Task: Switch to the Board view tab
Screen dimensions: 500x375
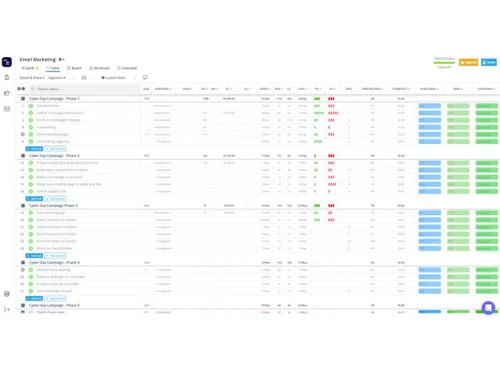Action: point(74,68)
